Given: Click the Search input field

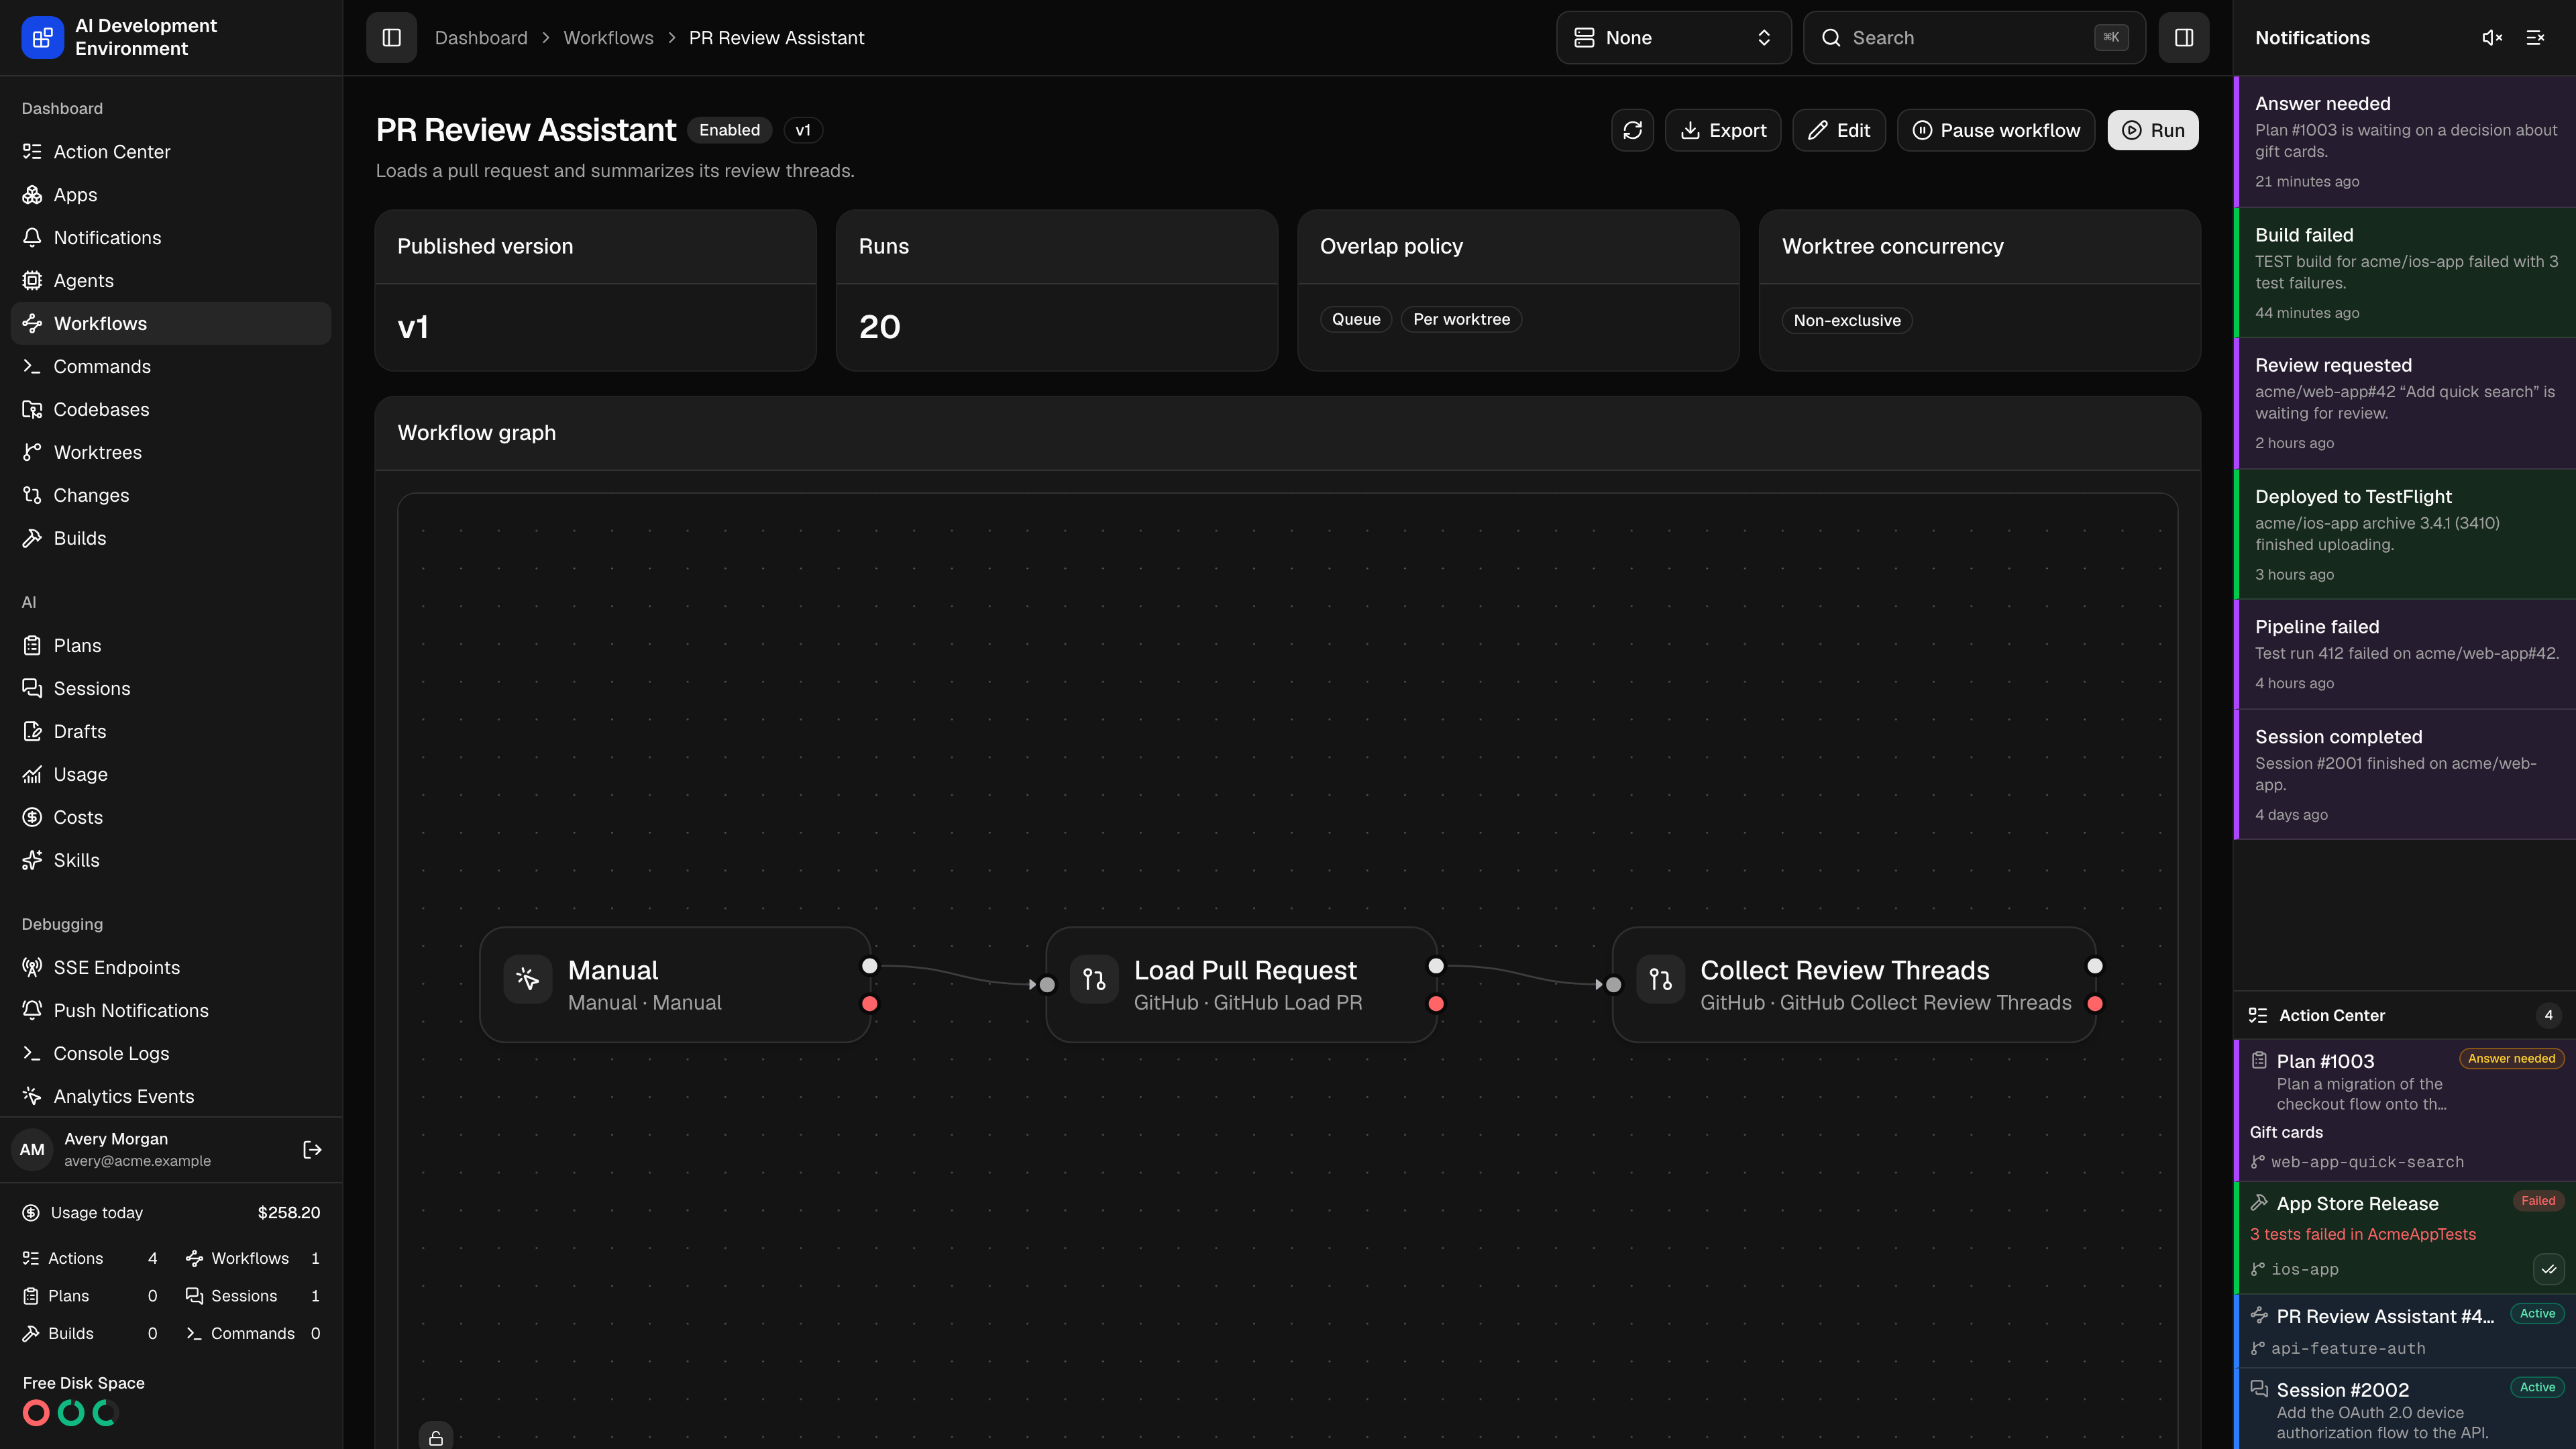Looking at the screenshot, I should 1974,38.
